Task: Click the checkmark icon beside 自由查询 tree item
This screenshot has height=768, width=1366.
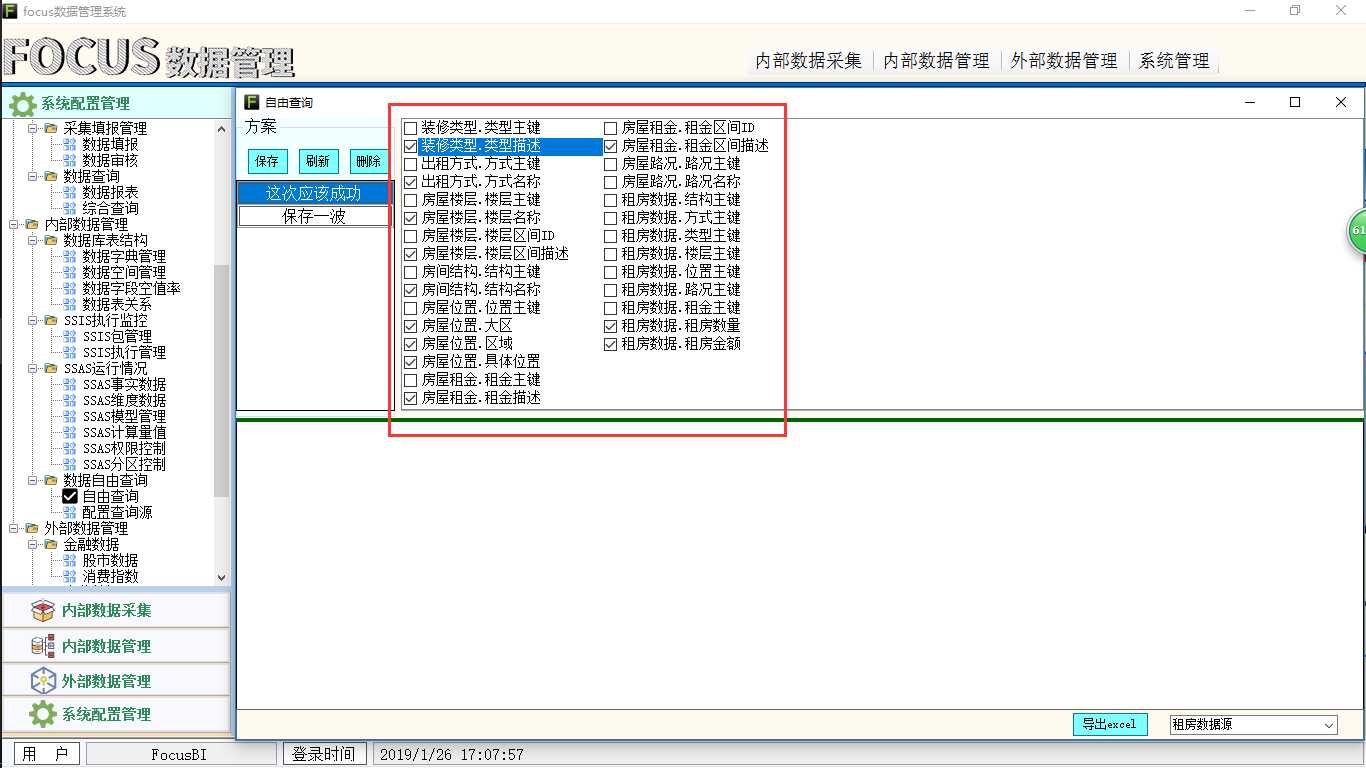Action: pos(70,496)
